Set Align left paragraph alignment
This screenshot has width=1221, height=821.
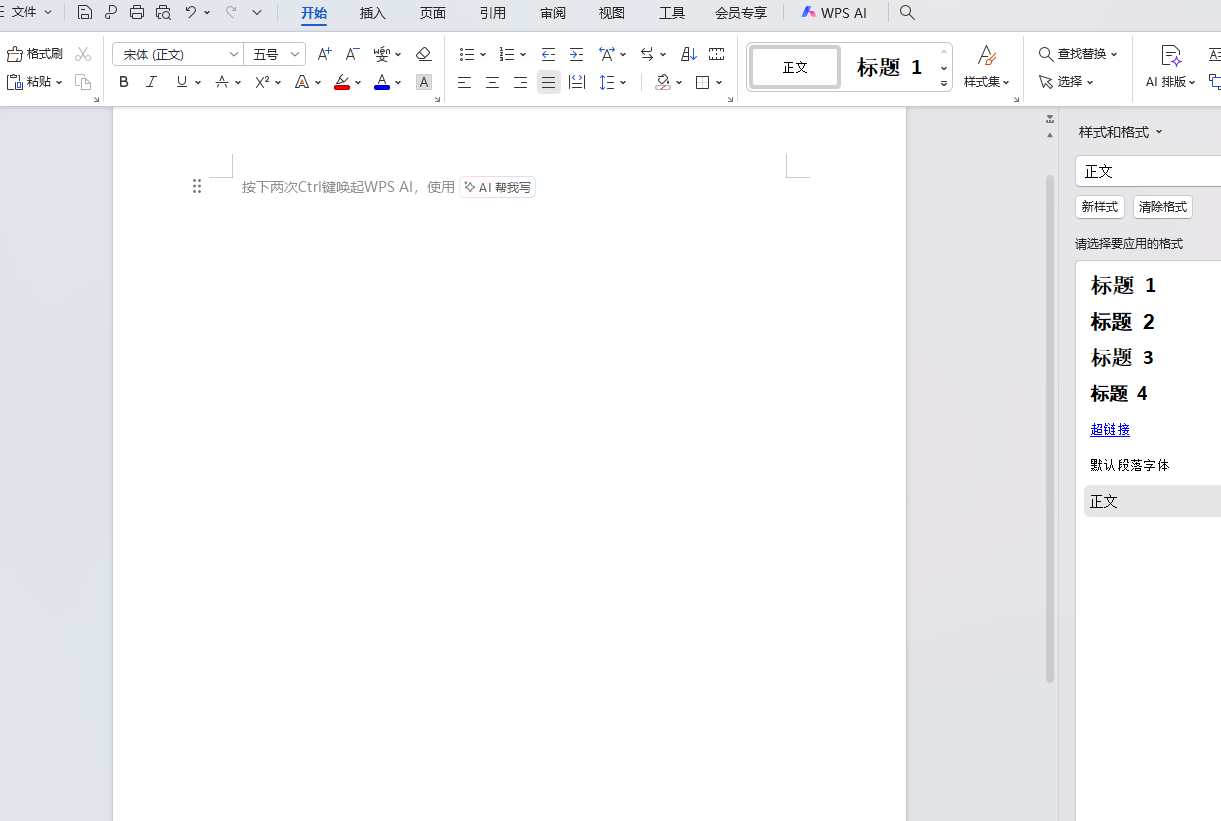[x=464, y=82]
